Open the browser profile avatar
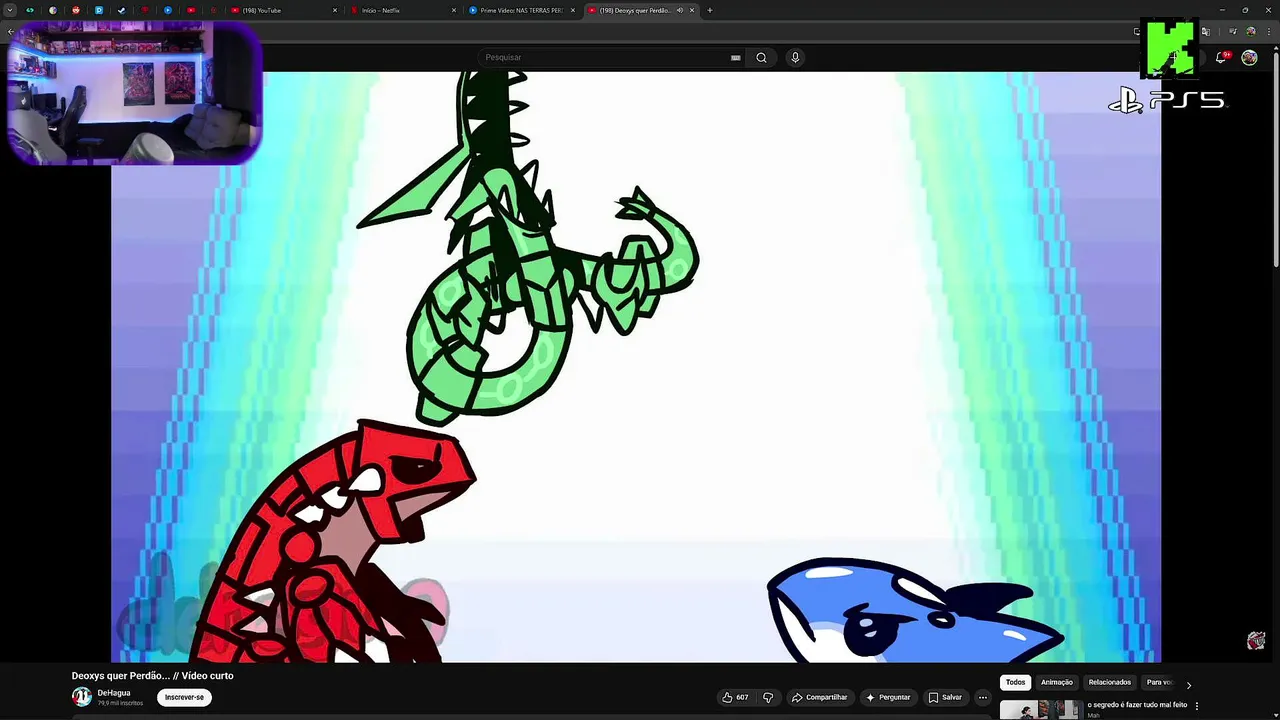This screenshot has height=720, width=1280. [1251, 32]
